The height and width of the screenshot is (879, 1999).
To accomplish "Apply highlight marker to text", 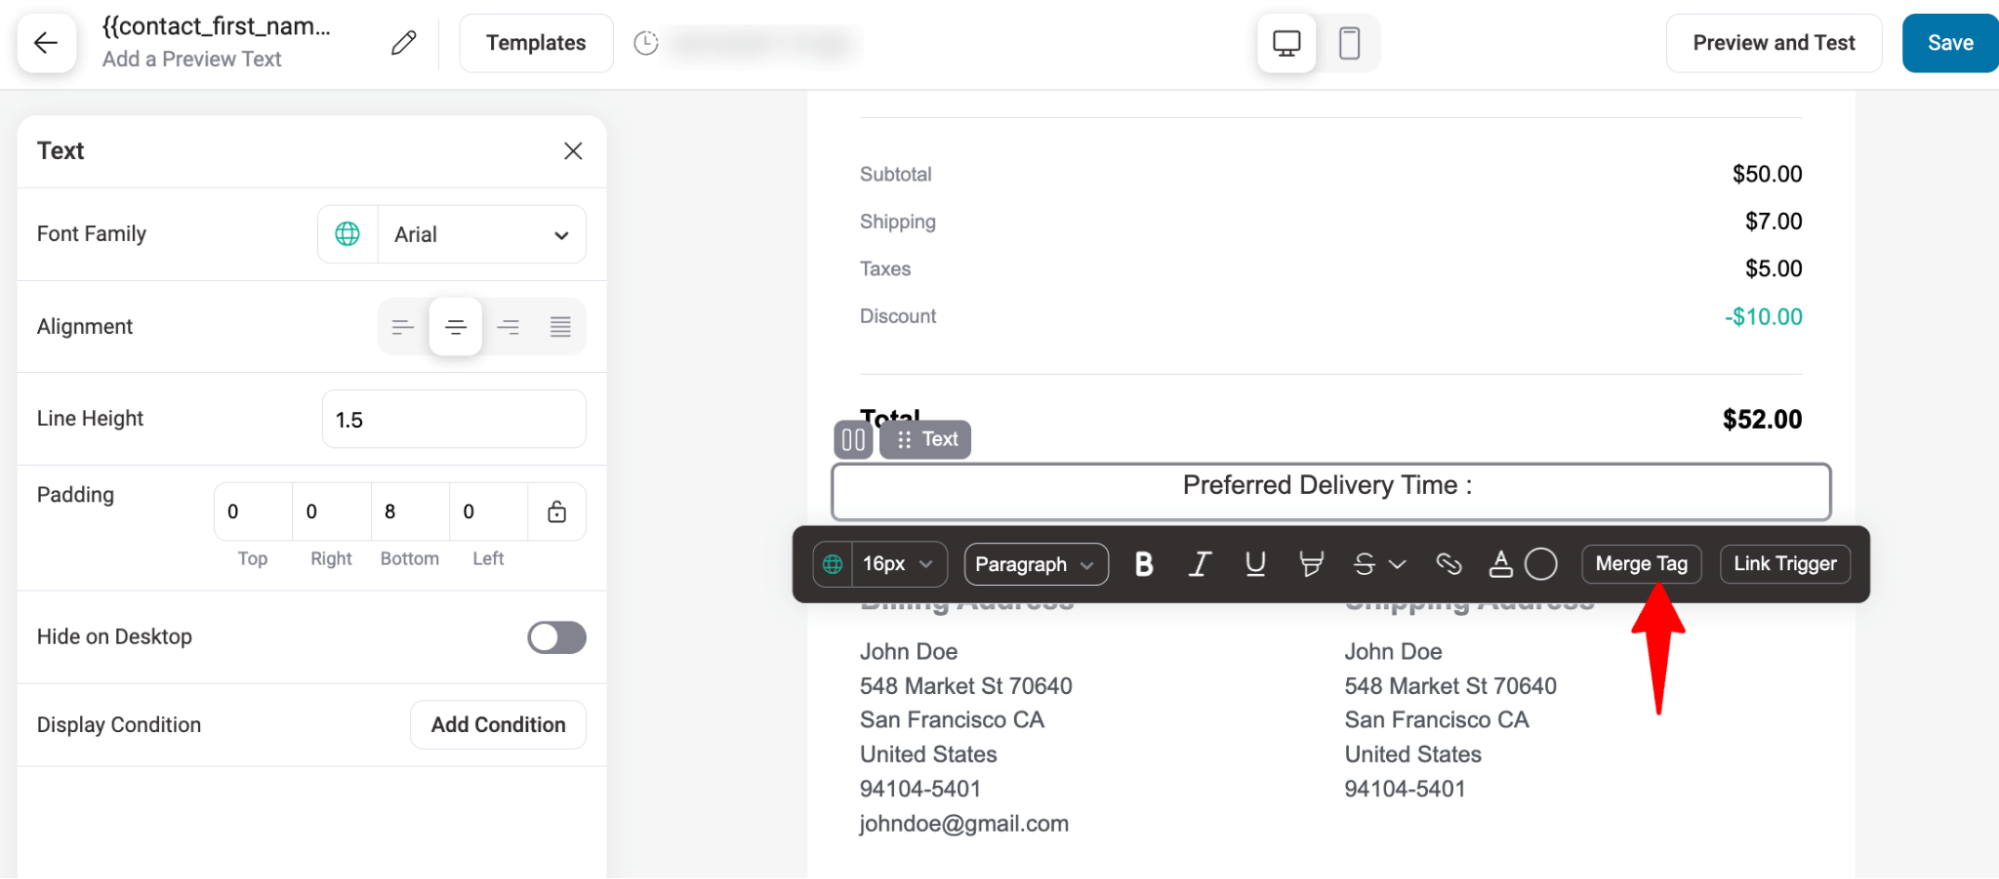I will 1310,565.
